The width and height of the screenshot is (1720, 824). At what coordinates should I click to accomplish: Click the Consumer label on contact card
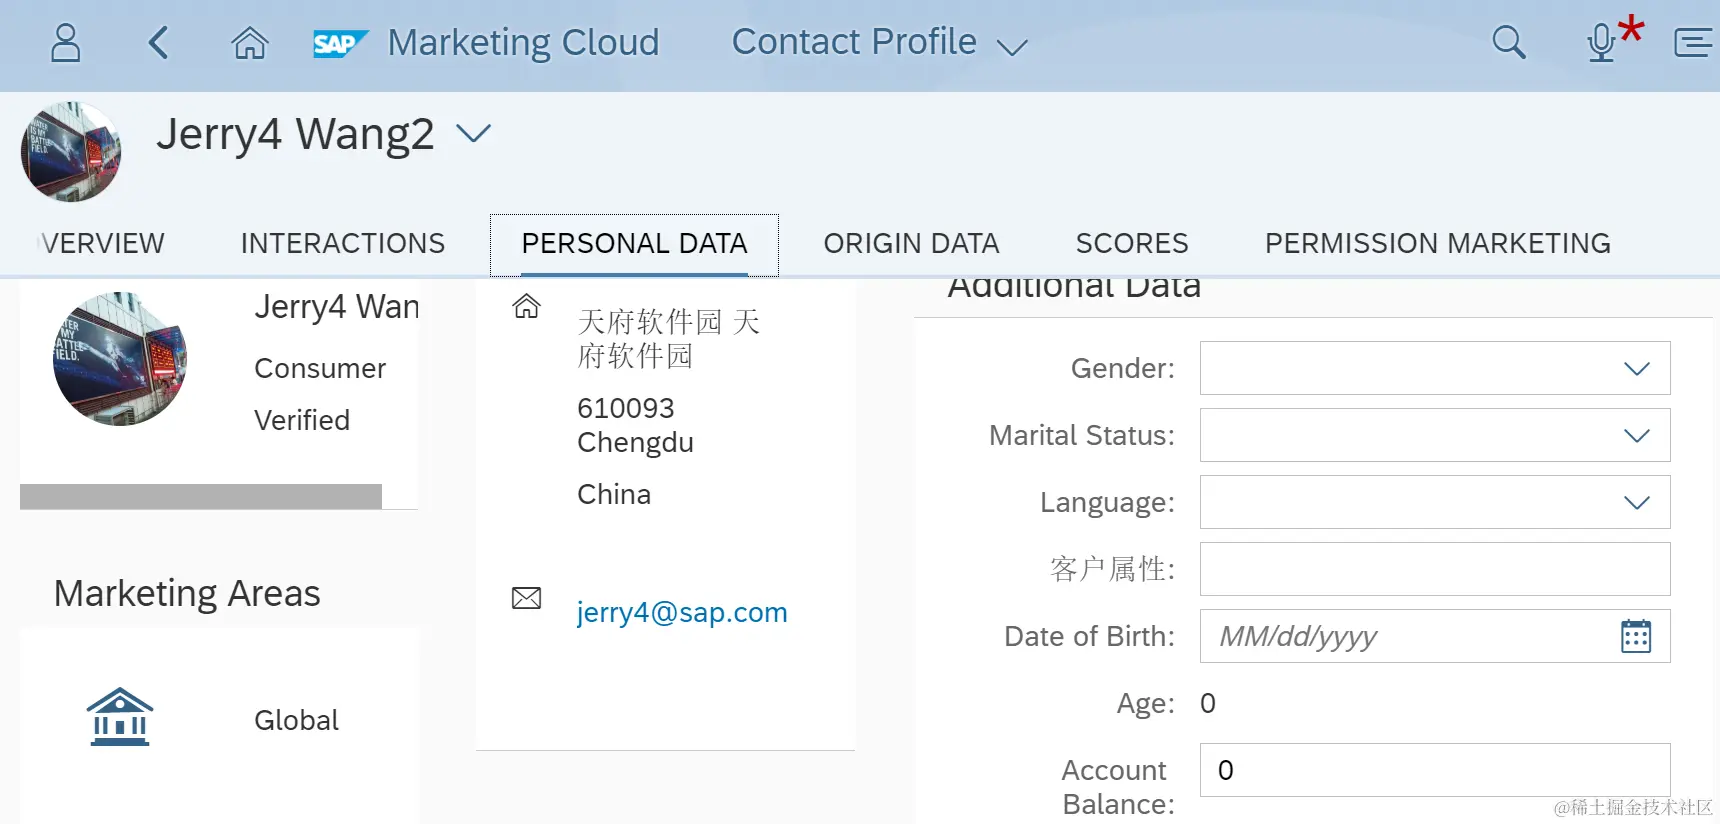pyautogui.click(x=320, y=368)
